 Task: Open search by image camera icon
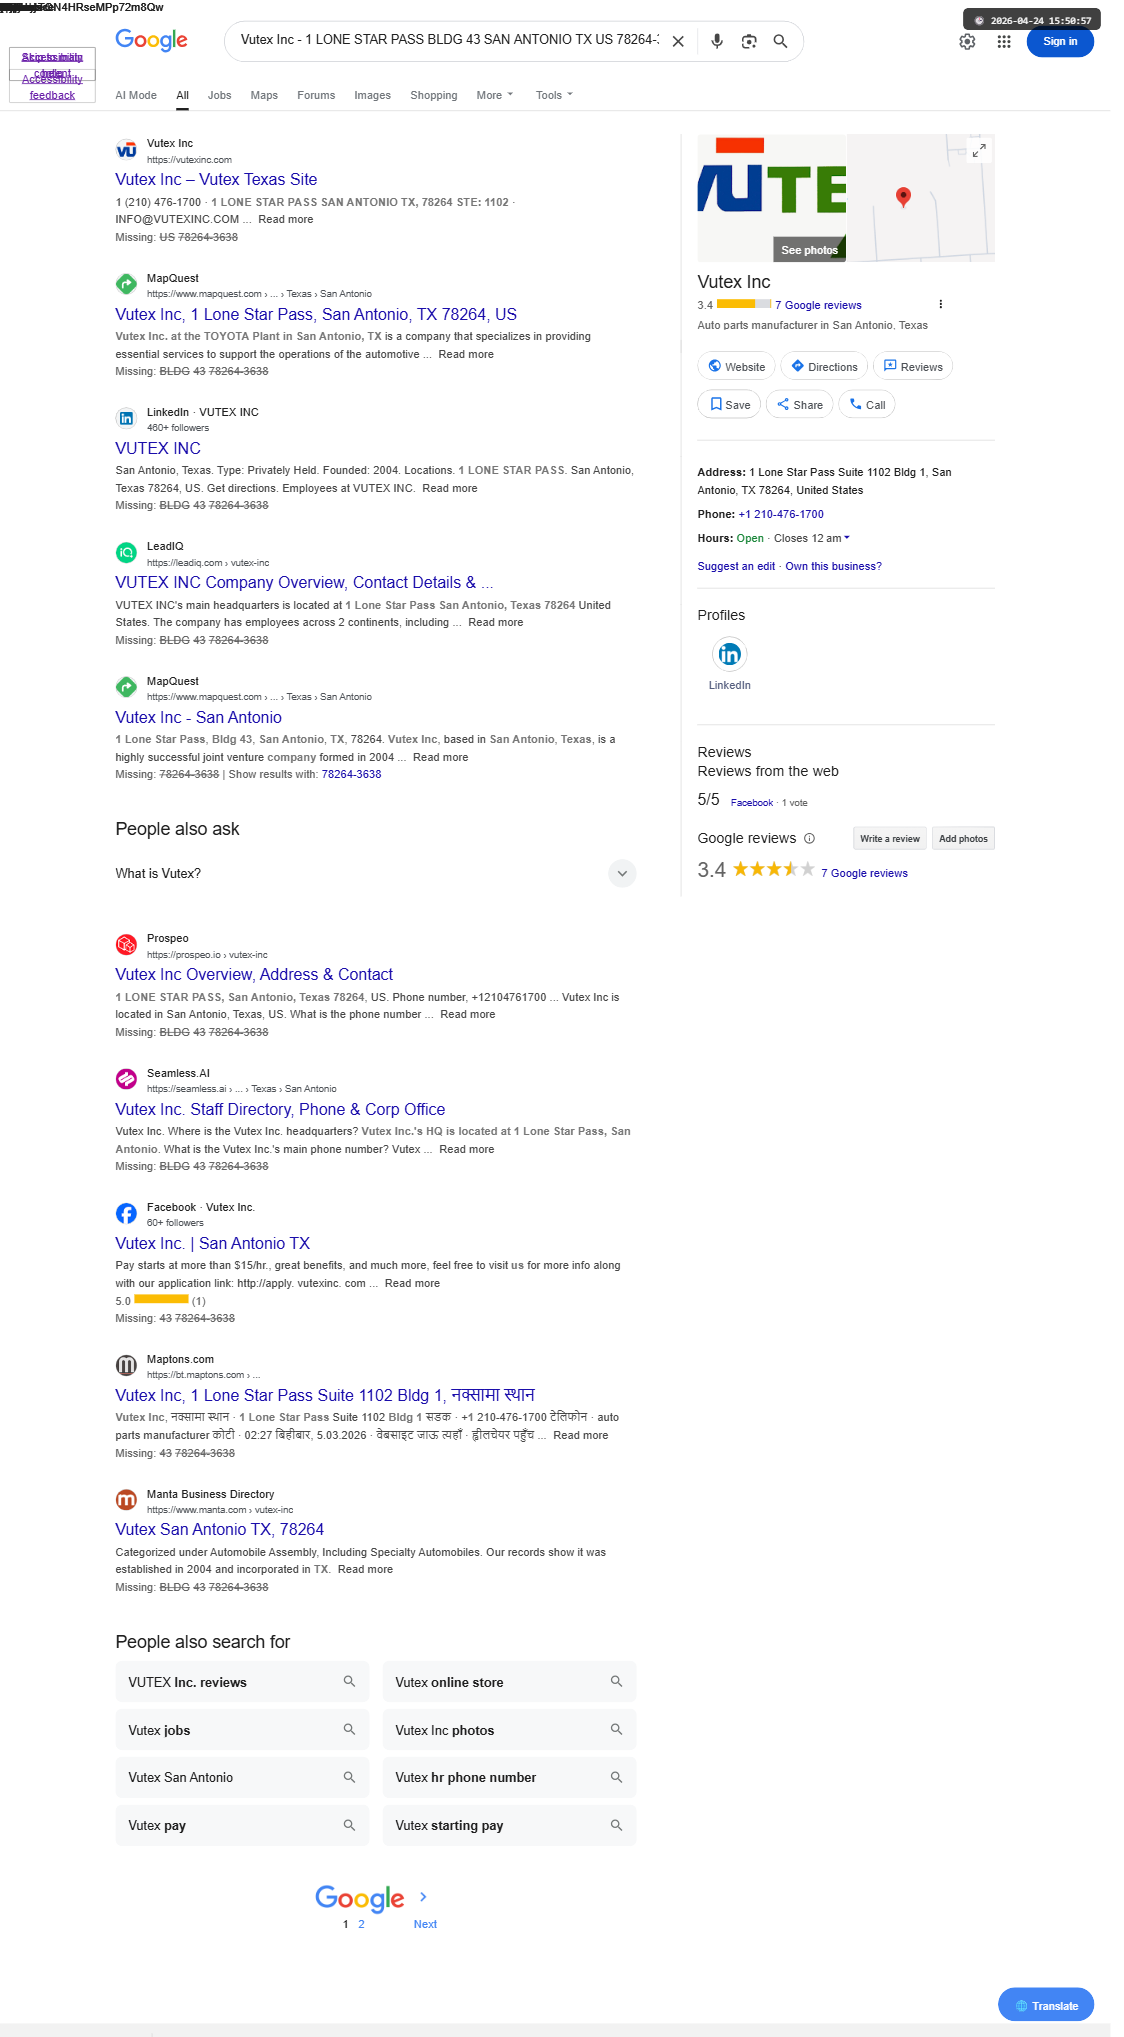[x=749, y=41]
